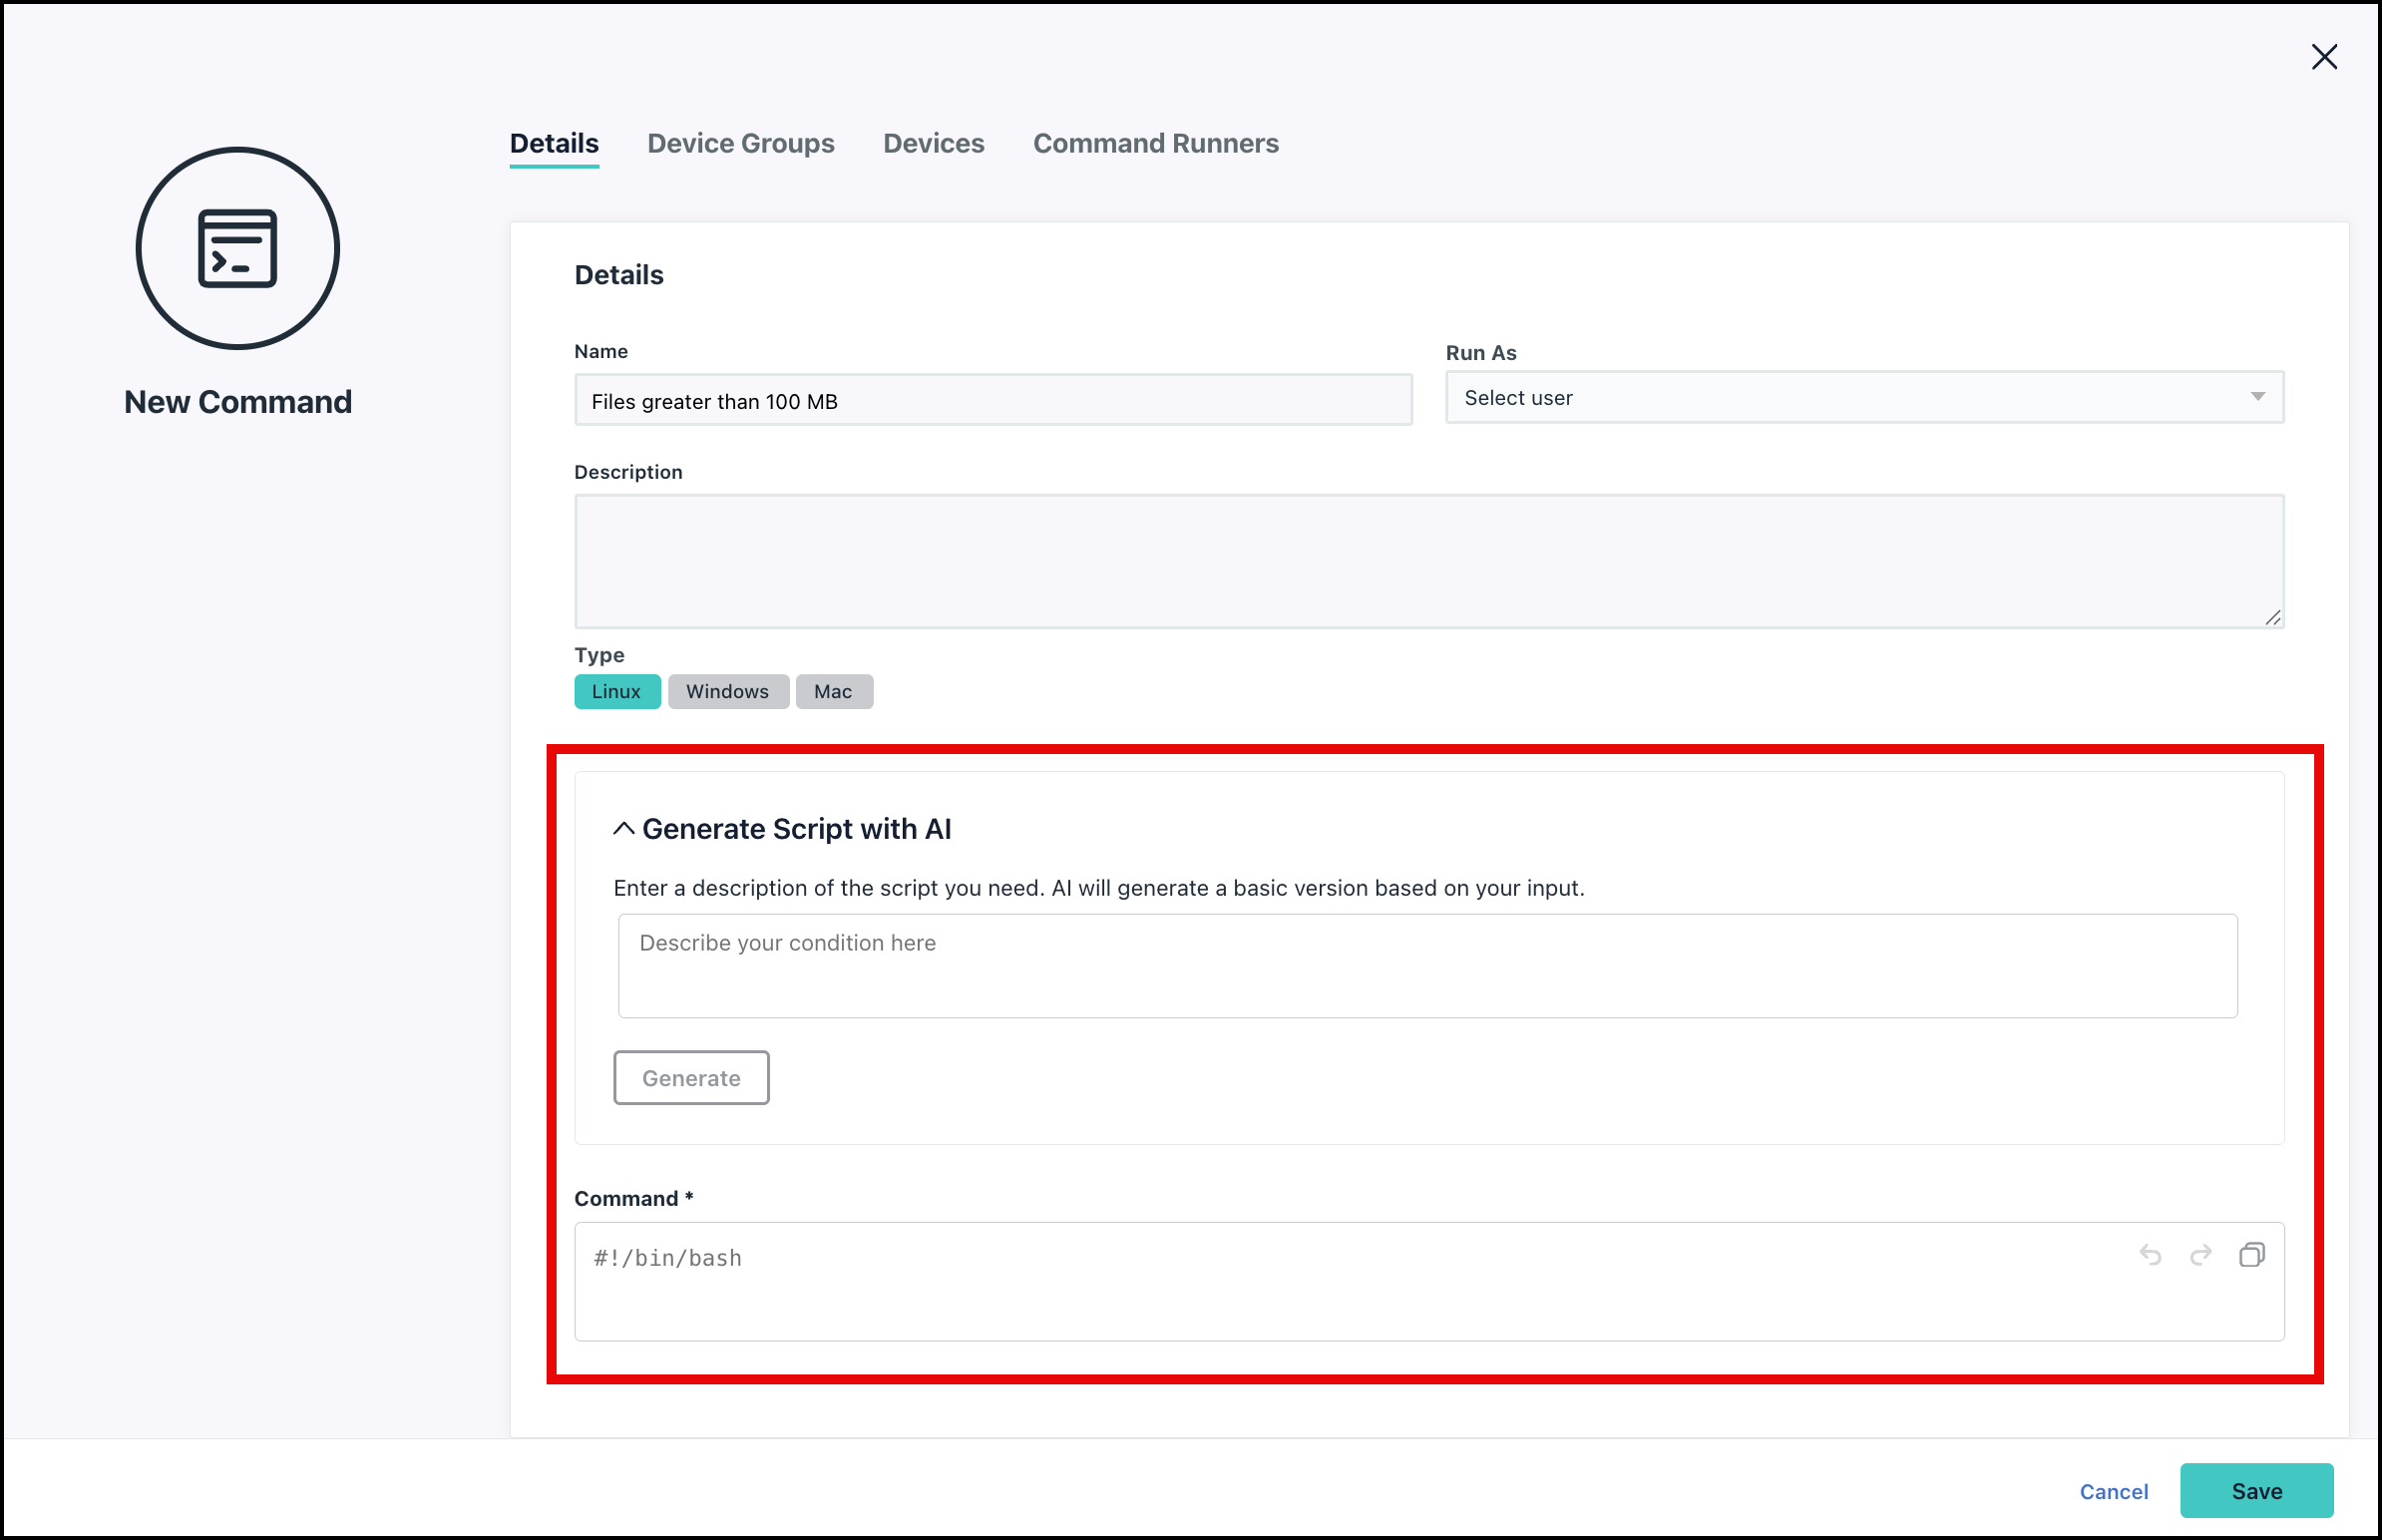Switch to the Device Groups tab

tap(740, 144)
